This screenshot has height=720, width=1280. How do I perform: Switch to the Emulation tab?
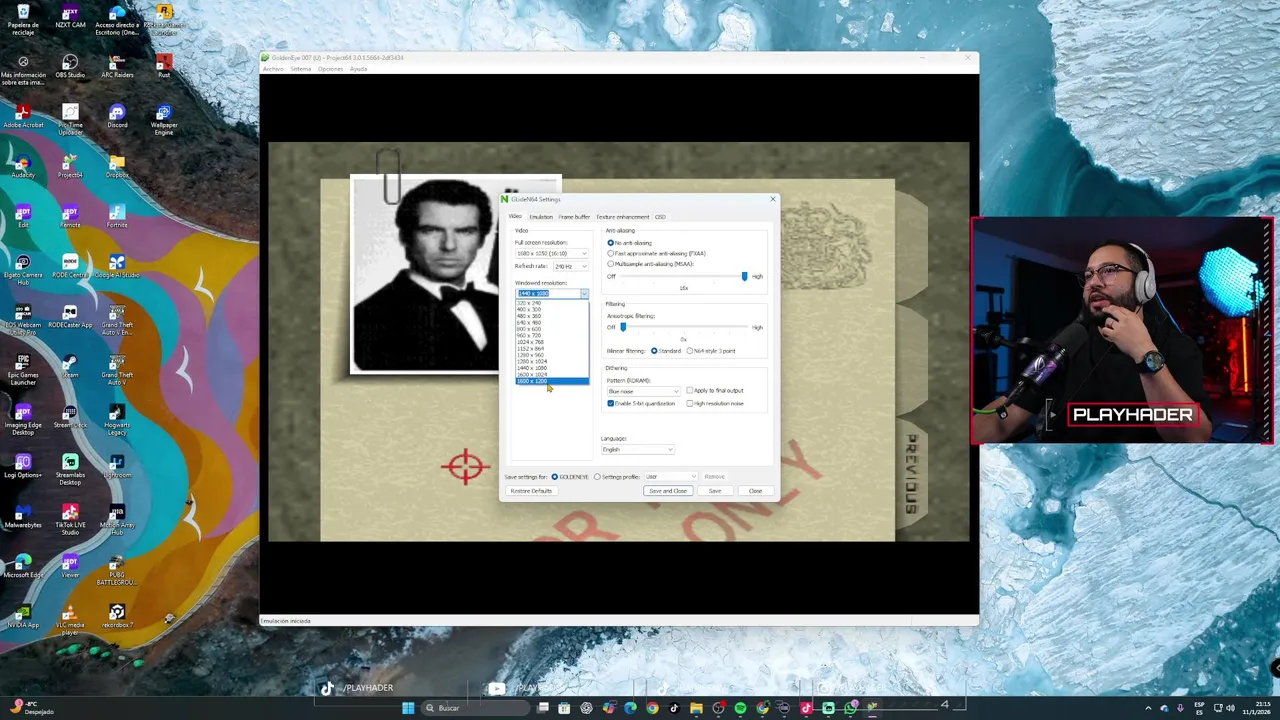tap(541, 217)
